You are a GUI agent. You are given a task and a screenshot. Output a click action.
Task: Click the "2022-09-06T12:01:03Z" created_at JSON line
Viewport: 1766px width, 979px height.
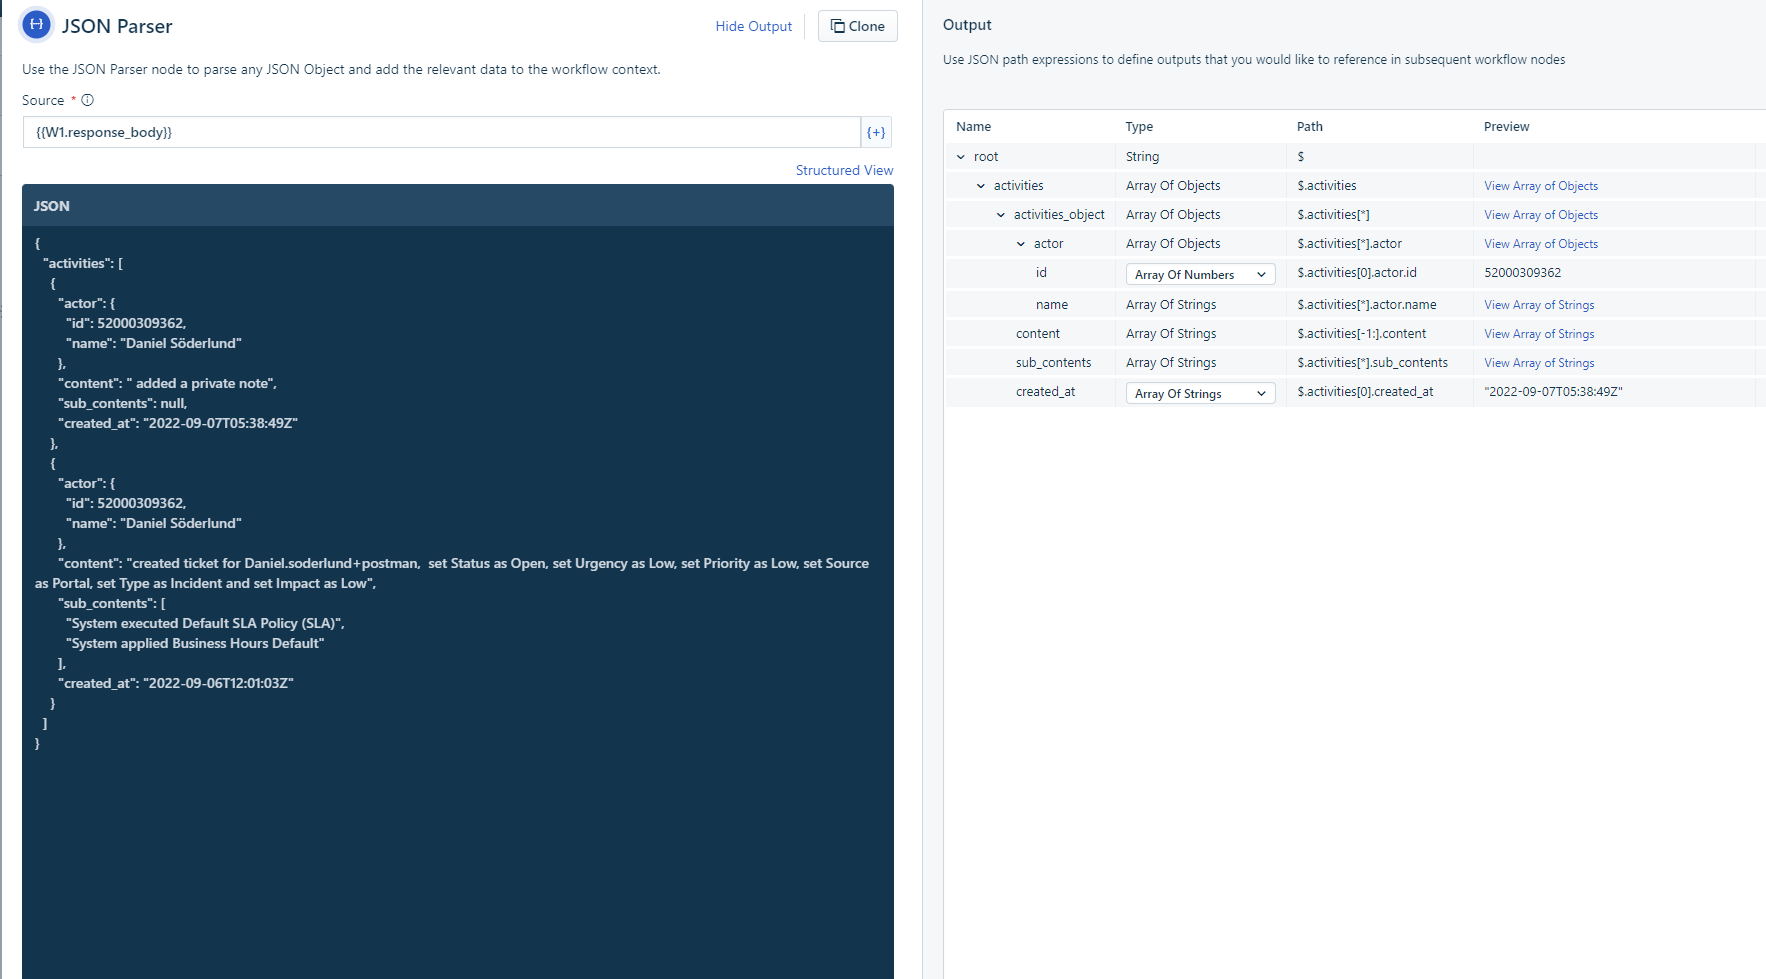coord(176,683)
